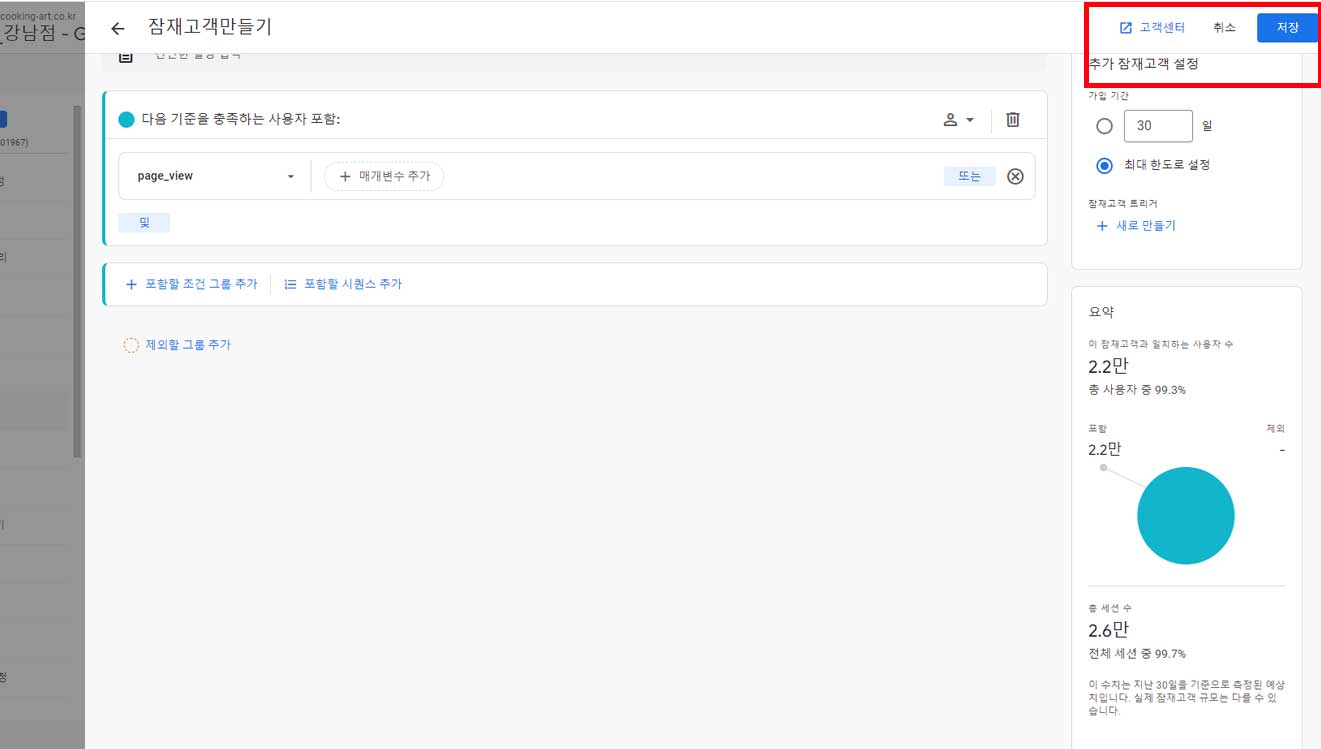The image size is (1321, 749).
Task: Click 취소 to cancel audience creation
Action: point(1224,27)
